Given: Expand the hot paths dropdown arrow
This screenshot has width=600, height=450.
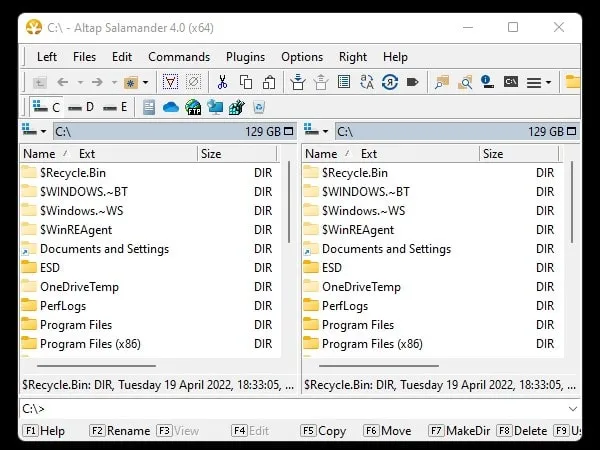Looking at the screenshot, I should 145,82.
